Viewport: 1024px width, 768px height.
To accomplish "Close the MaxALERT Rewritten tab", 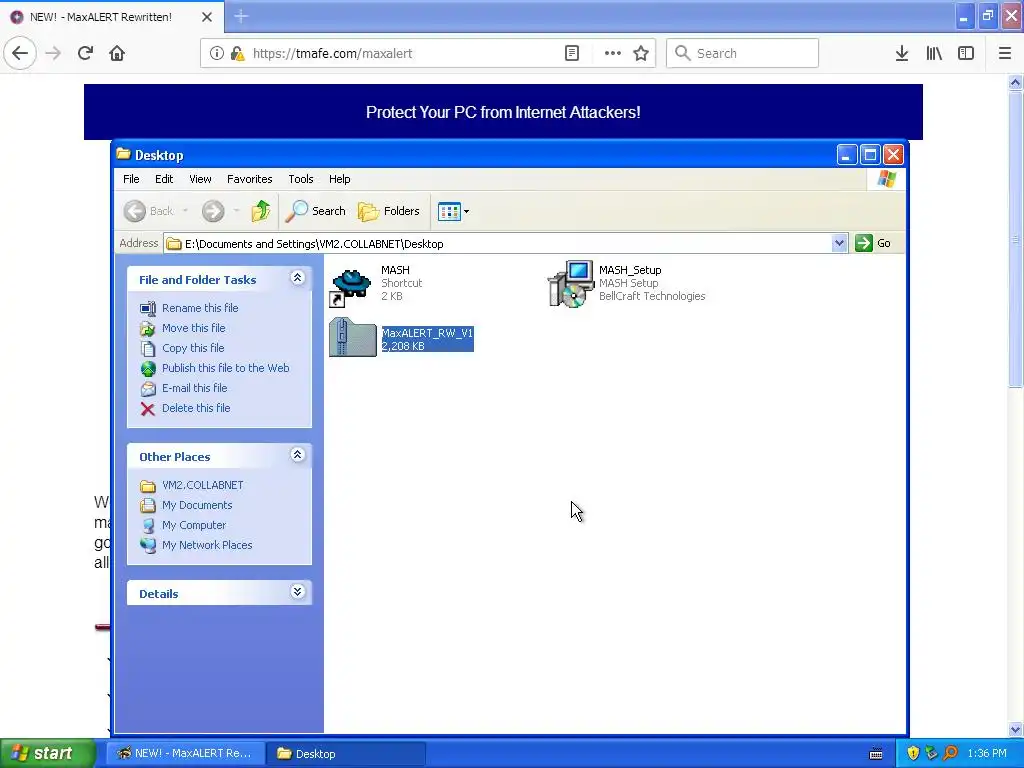I will 206,17.
